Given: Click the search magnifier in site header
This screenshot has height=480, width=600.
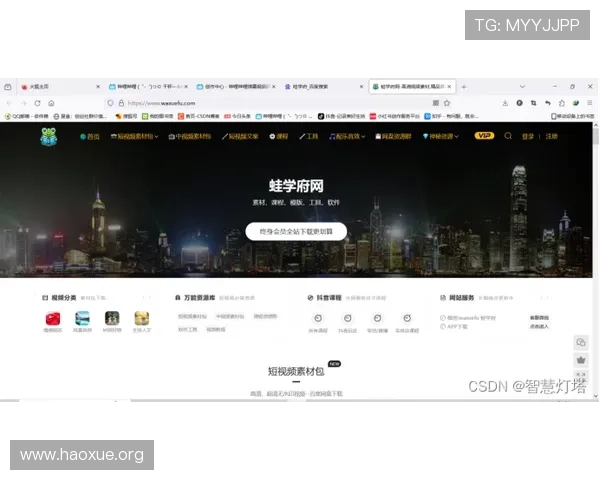Looking at the screenshot, I should click(508, 136).
